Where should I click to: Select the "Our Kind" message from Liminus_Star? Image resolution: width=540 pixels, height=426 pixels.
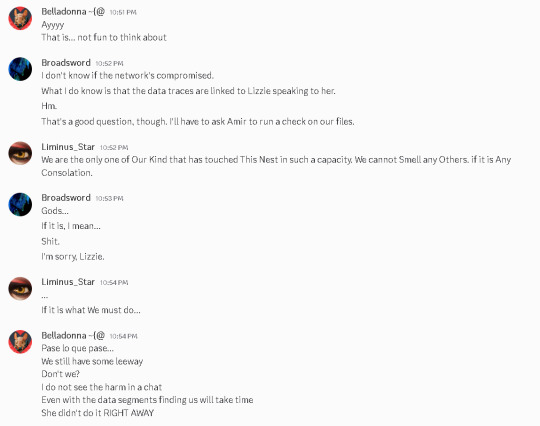[x=276, y=166]
